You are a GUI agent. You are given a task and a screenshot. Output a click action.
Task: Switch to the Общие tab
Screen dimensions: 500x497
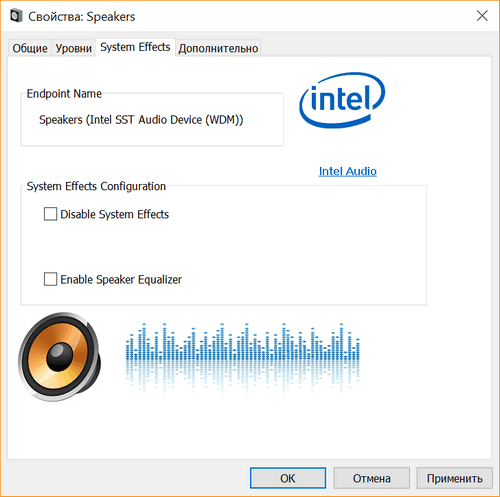click(30, 48)
